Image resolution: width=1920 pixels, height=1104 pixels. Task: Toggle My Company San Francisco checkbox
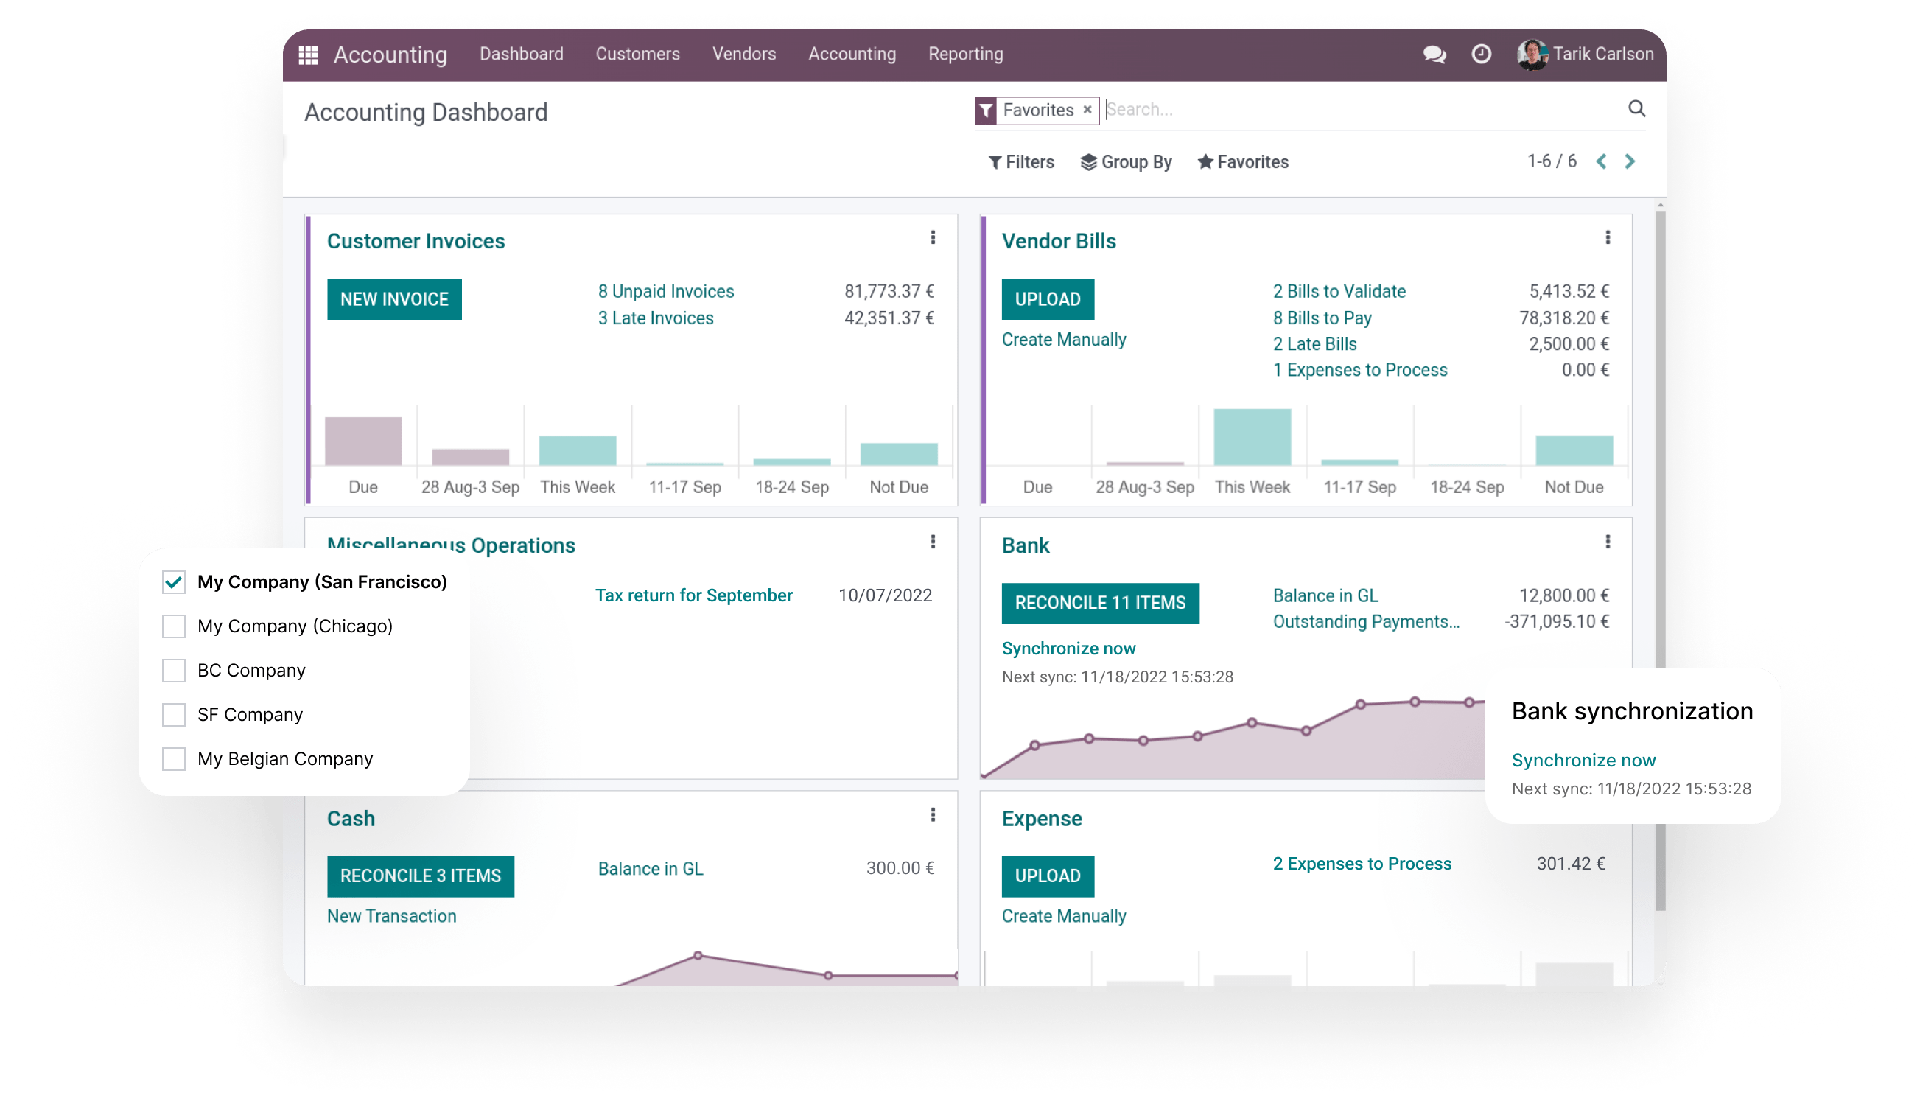(173, 582)
